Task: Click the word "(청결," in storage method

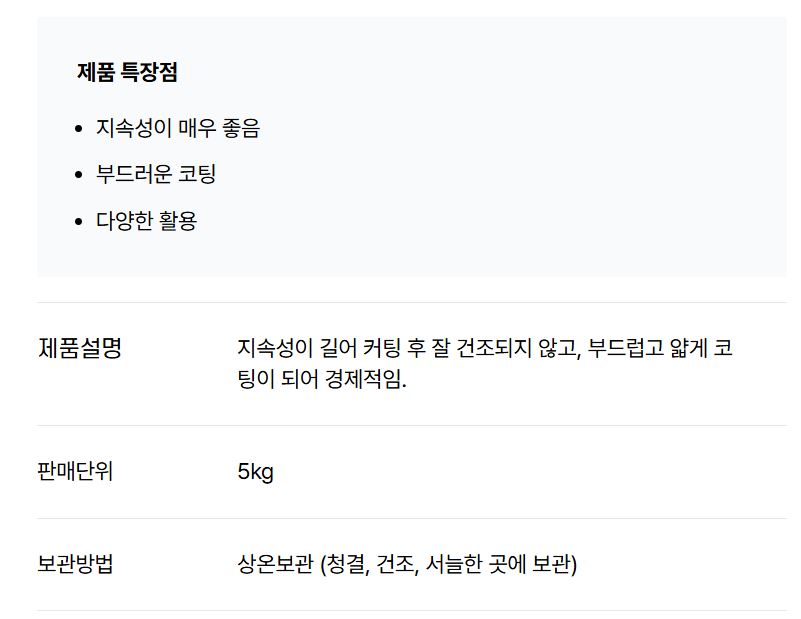Action: 345,564
